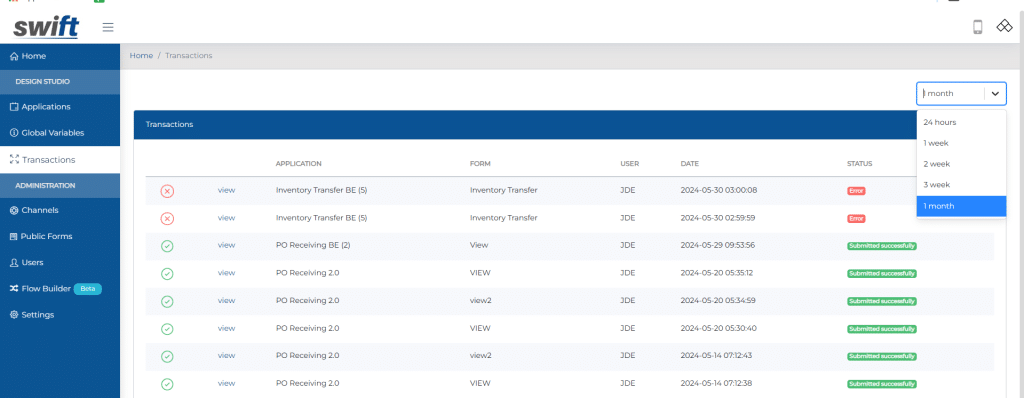
Task: Select 1 week option from dropdown
Action: point(961,143)
